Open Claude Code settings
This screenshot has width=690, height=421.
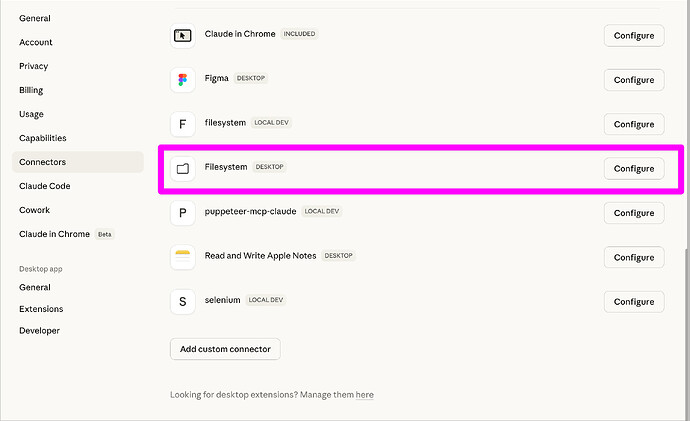pyautogui.click(x=44, y=186)
